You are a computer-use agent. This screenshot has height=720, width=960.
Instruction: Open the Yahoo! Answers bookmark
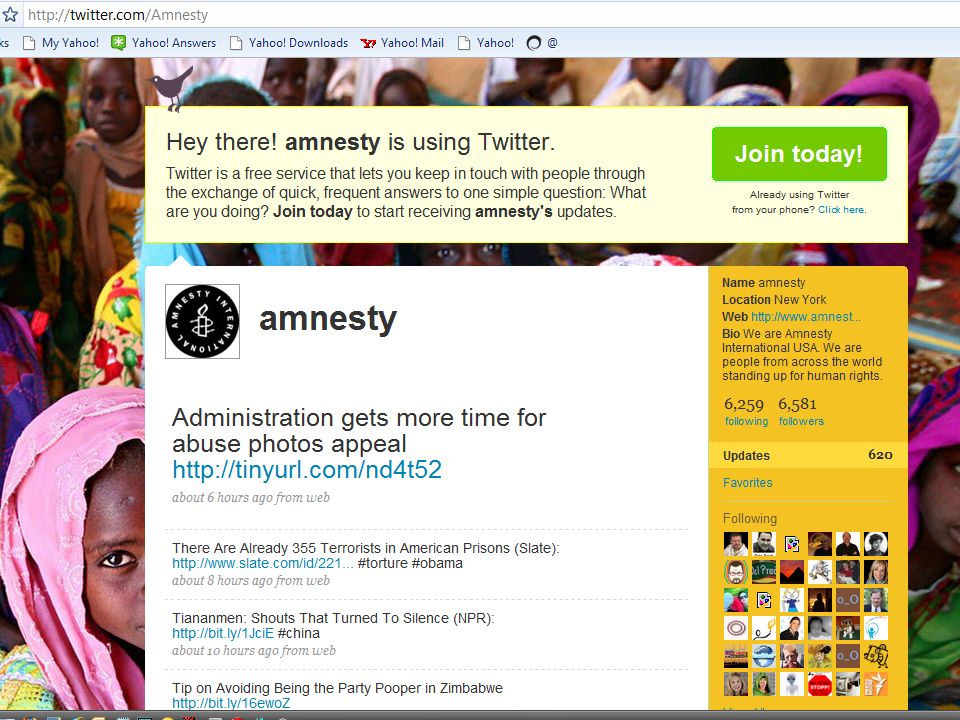pyautogui.click(x=163, y=43)
